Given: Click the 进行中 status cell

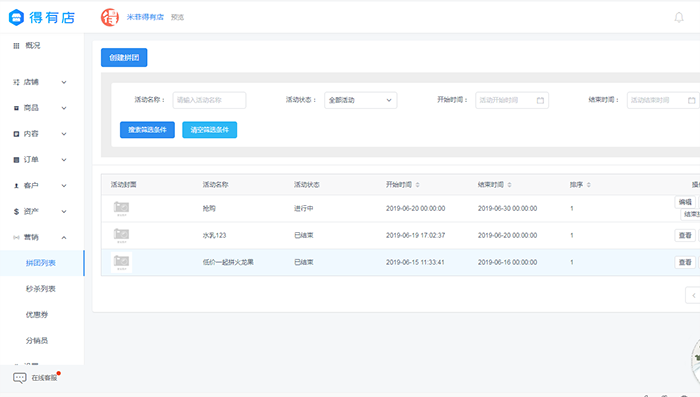Looking at the screenshot, I should 304,209.
